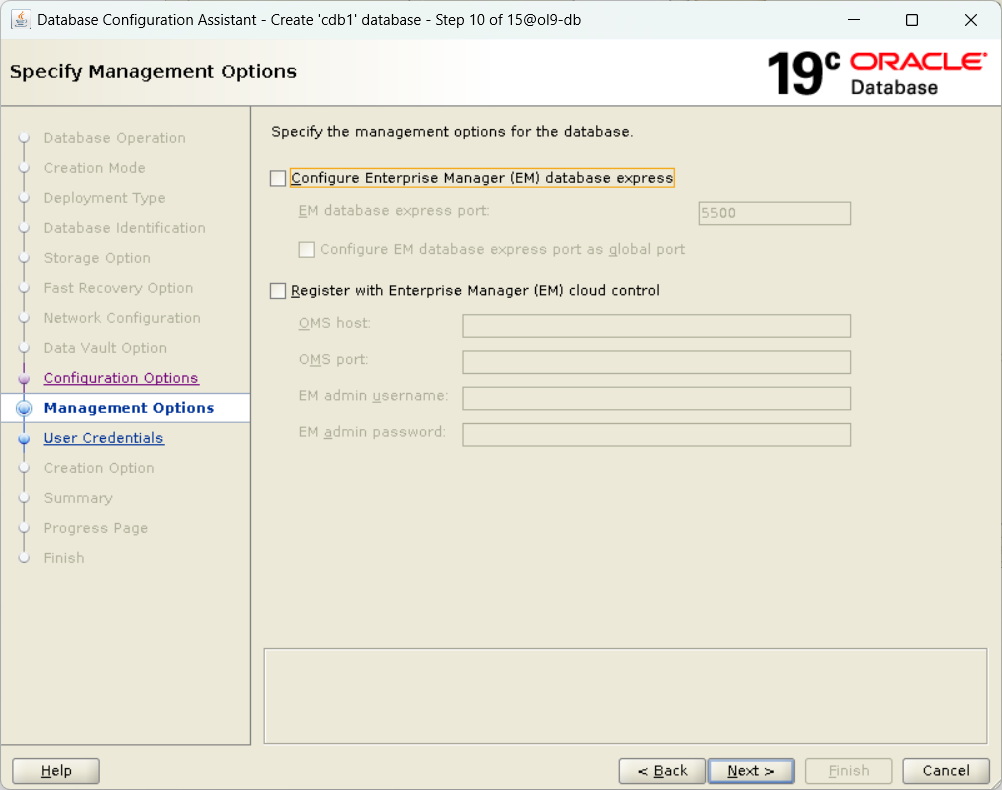This screenshot has height=790, width=1002.
Task: Toggle Configure EM database express port as global port
Action: click(307, 249)
